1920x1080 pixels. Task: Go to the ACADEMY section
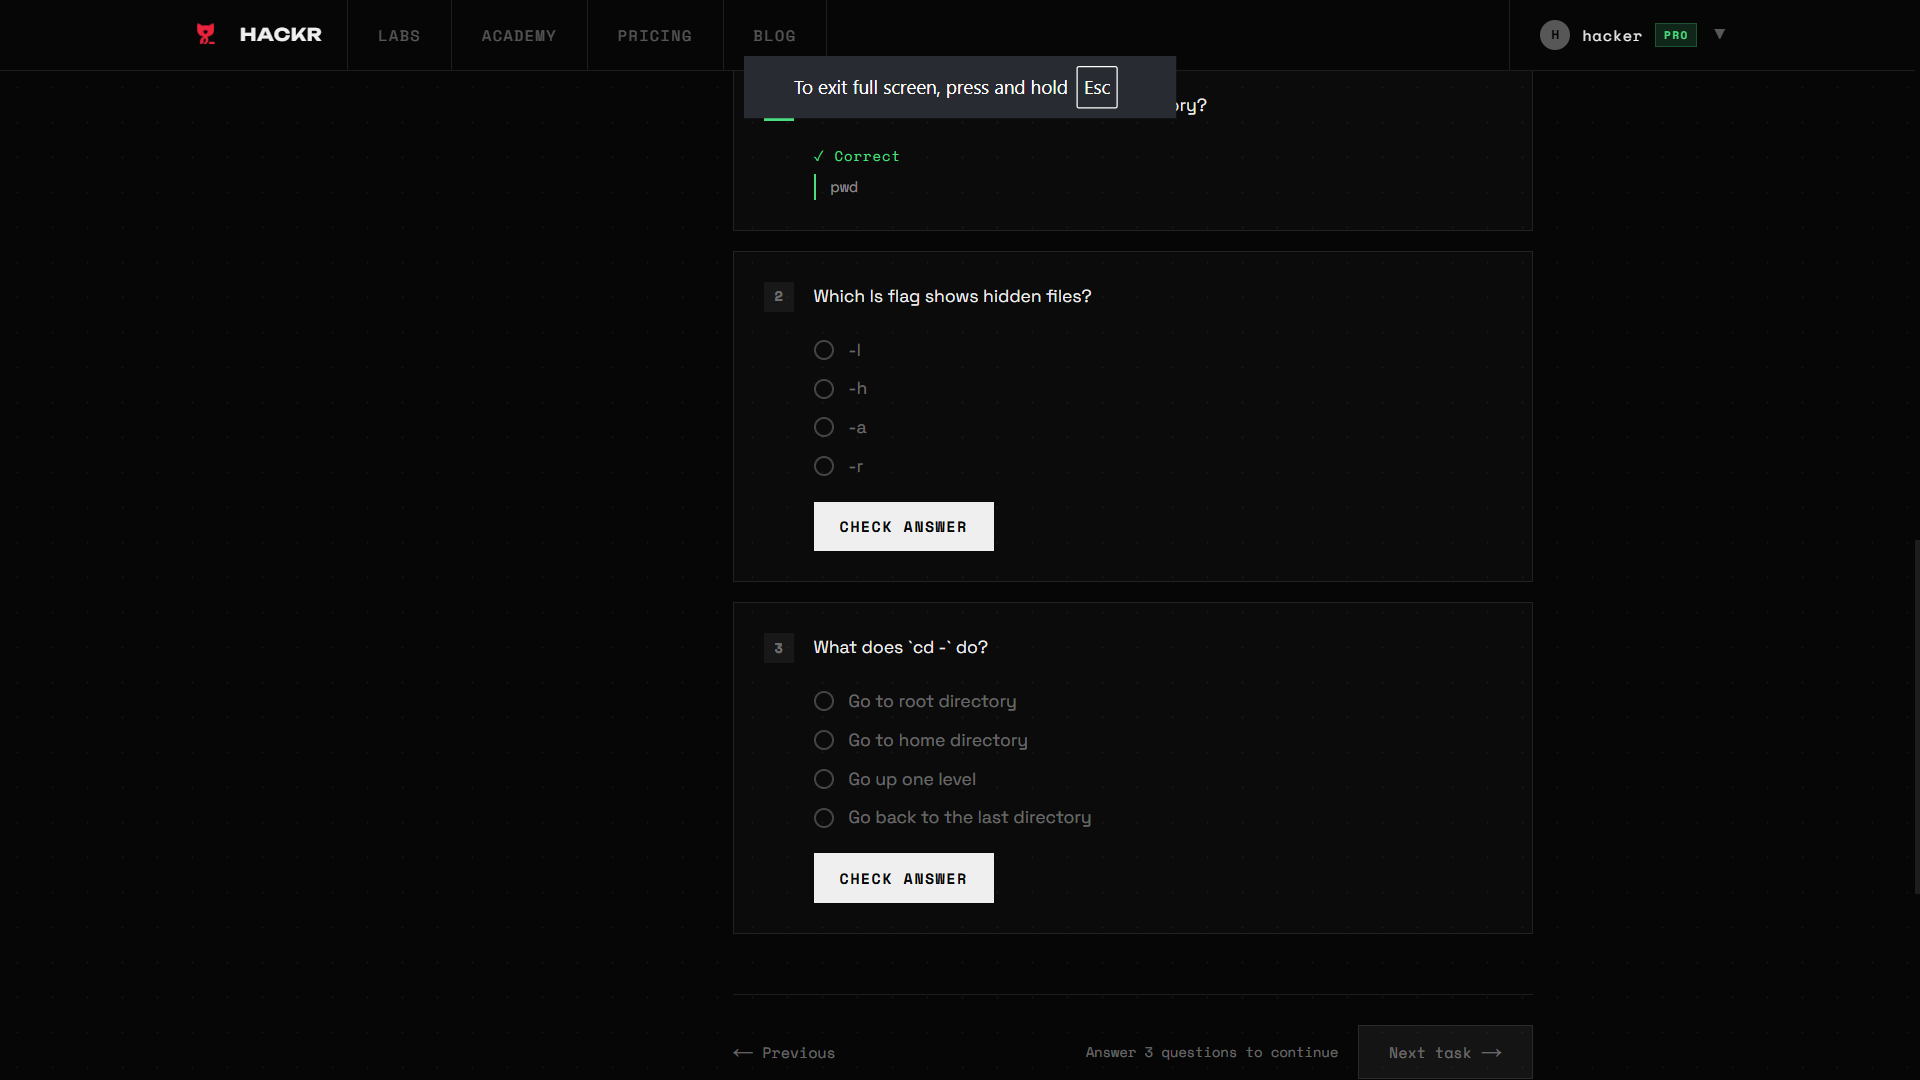(519, 36)
